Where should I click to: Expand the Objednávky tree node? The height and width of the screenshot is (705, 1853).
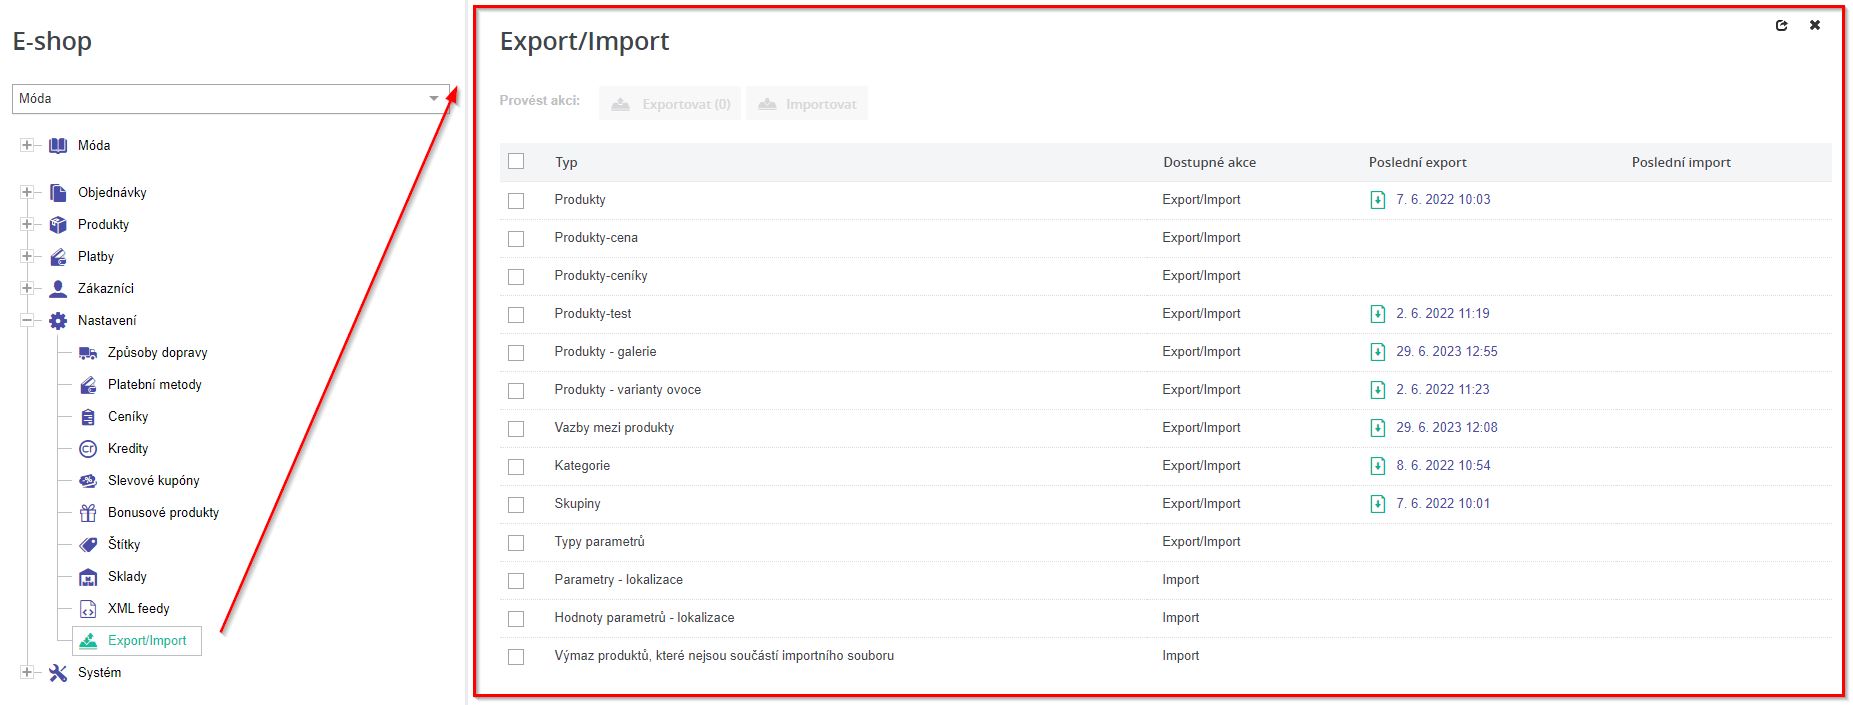coord(27,193)
